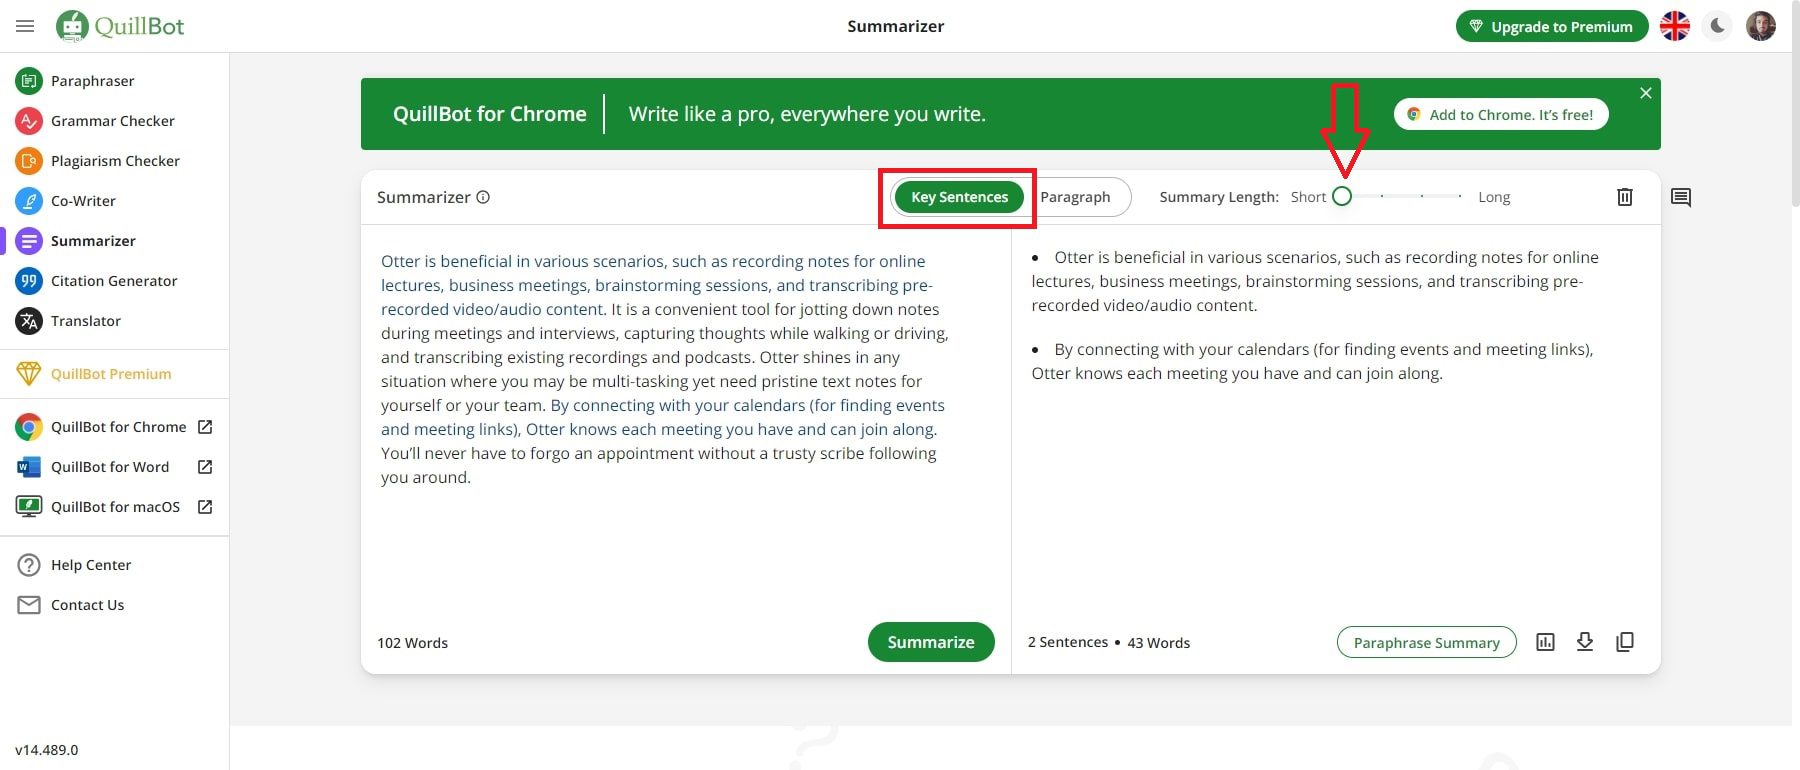
Task: Download the summary via export icon
Action: [1585, 642]
